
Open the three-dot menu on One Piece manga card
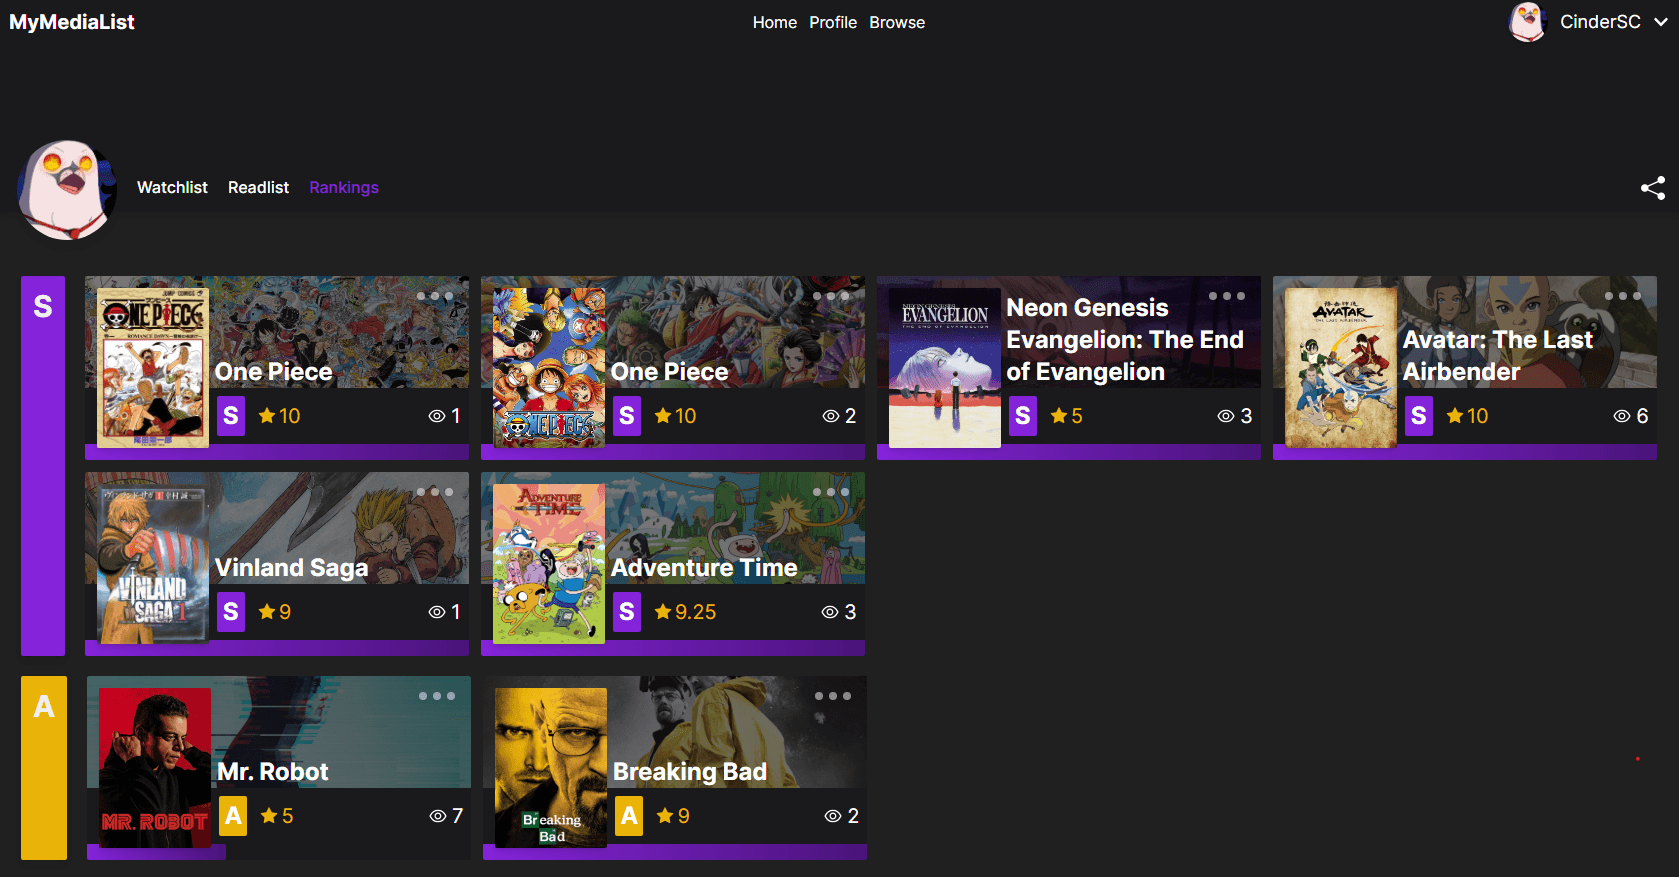click(435, 296)
